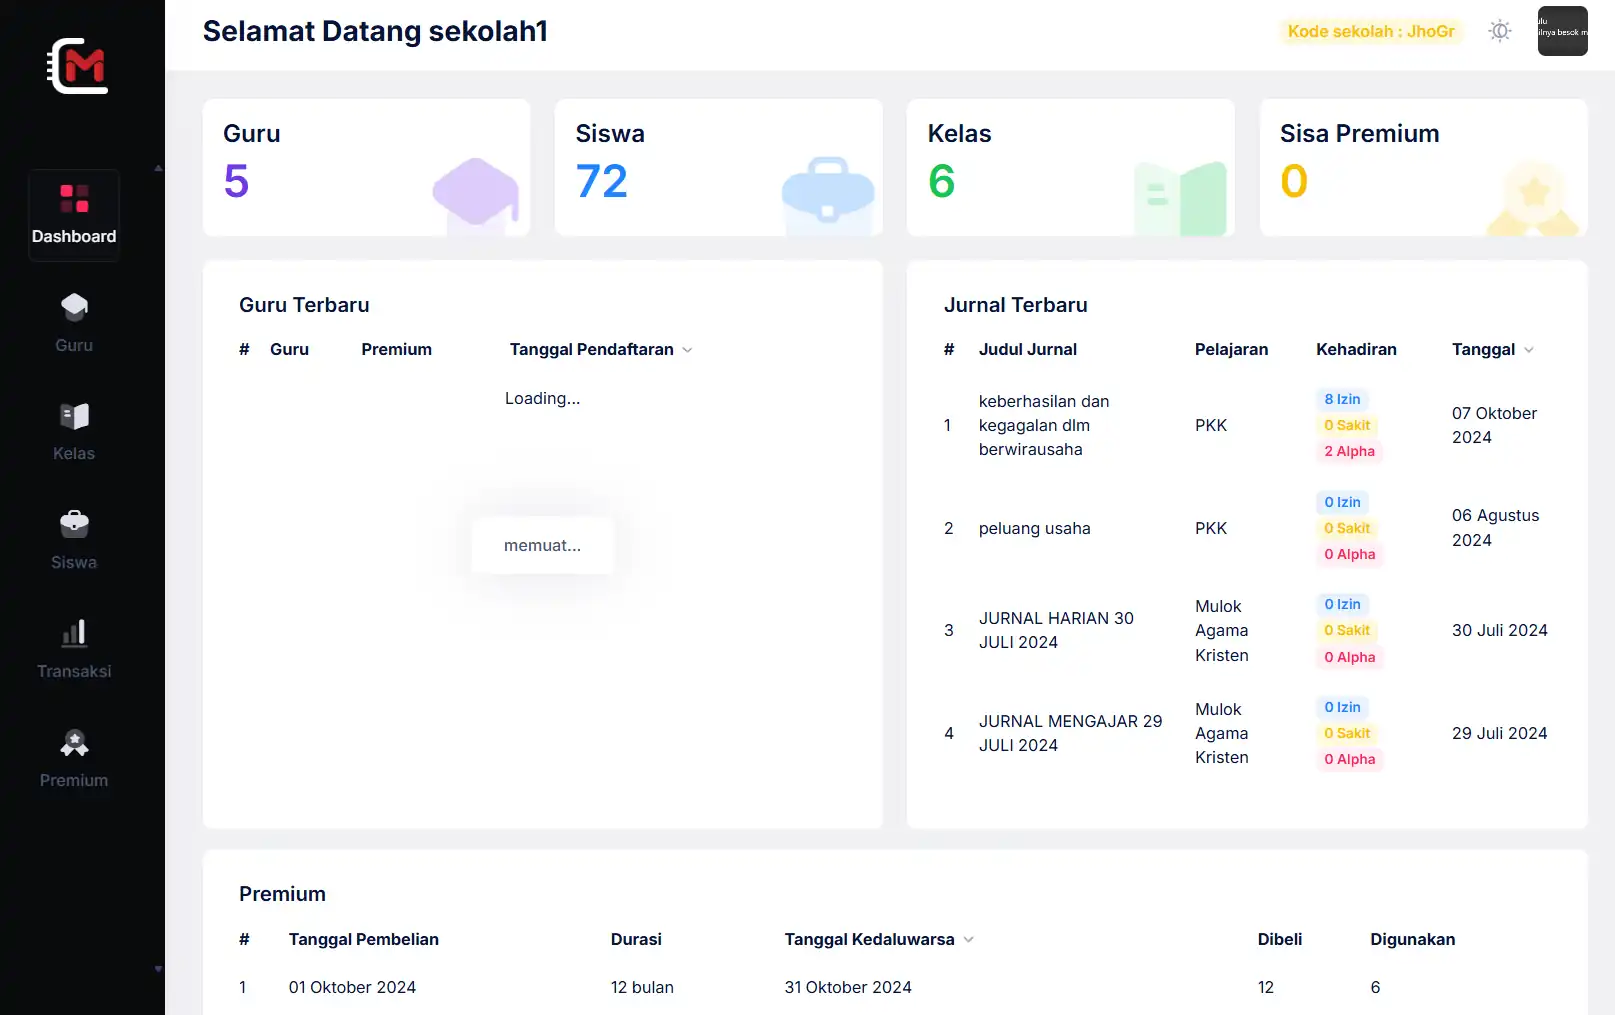Screen dimensions: 1615x1015
Task: Sort by Tanggal Pendaftaran column
Action: coord(600,350)
